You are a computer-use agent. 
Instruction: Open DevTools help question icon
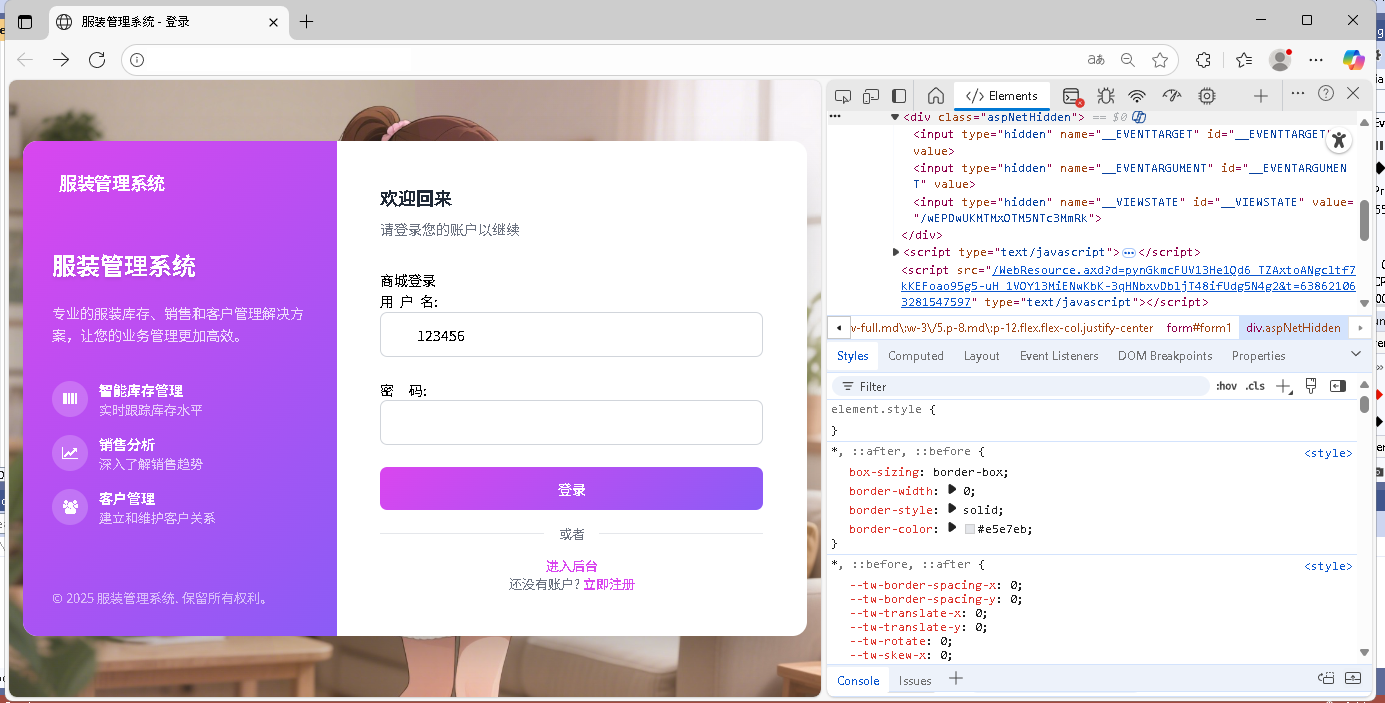[1326, 93]
